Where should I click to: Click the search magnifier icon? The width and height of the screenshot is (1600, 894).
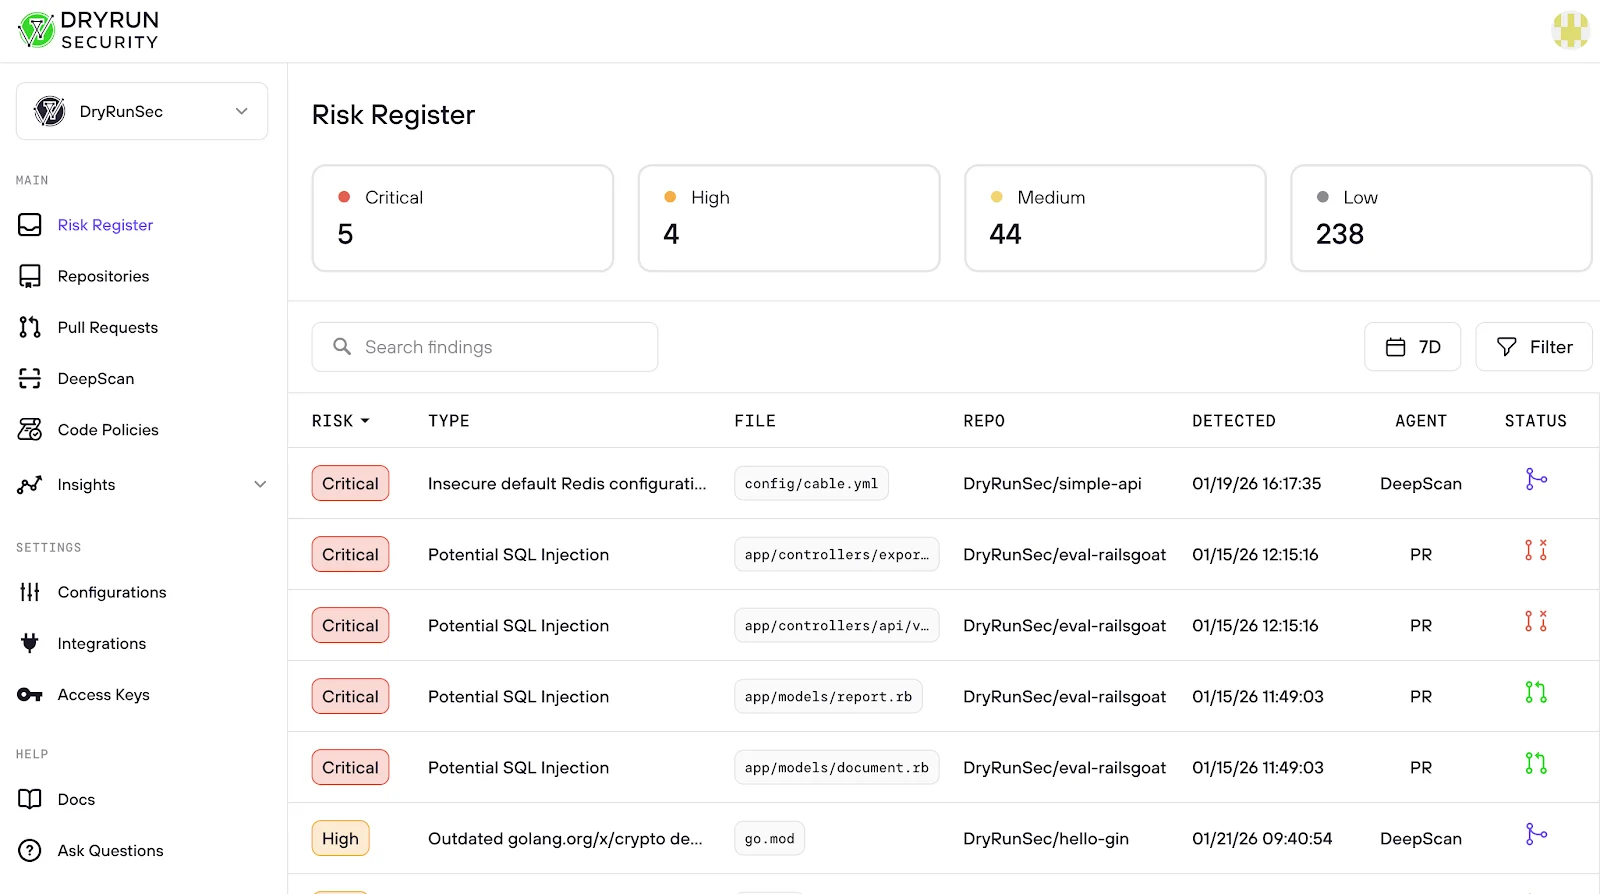342,346
